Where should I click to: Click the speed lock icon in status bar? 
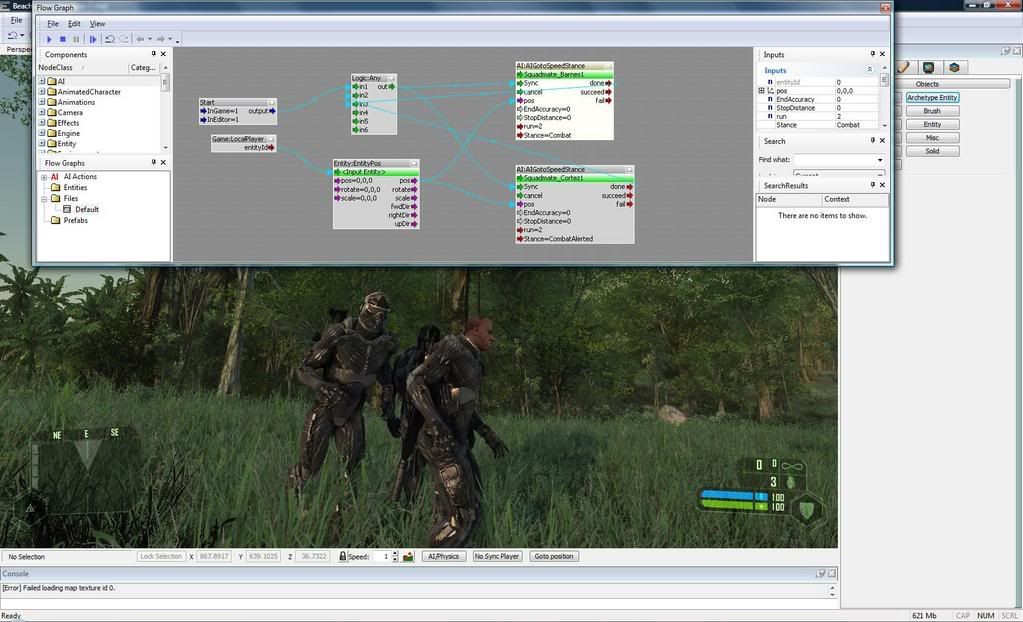click(343, 556)
